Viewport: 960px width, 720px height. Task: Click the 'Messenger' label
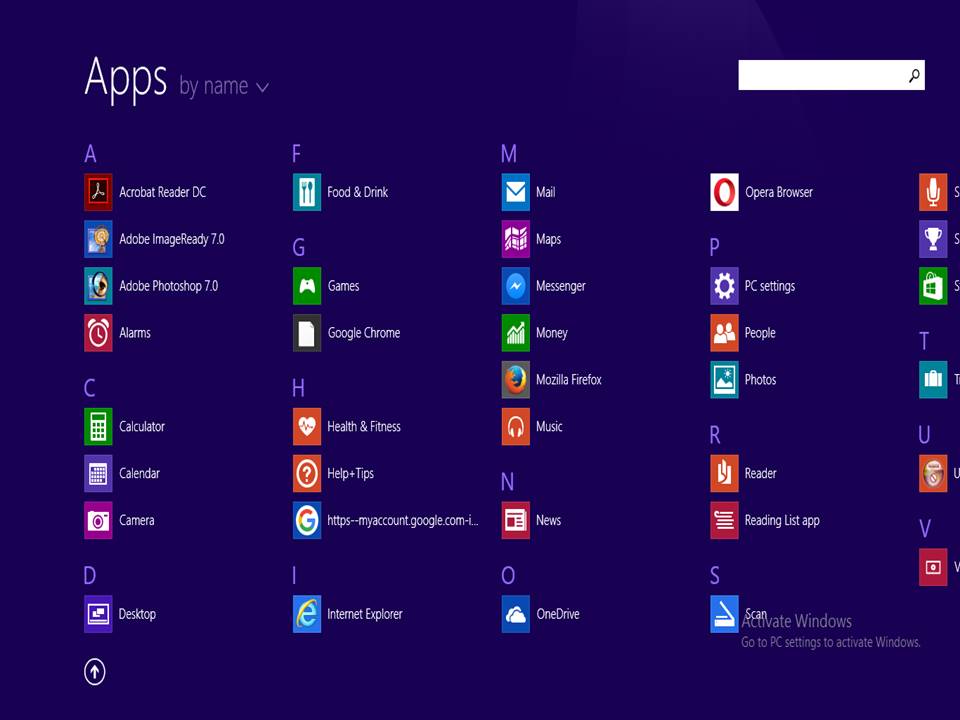[561, 286]
